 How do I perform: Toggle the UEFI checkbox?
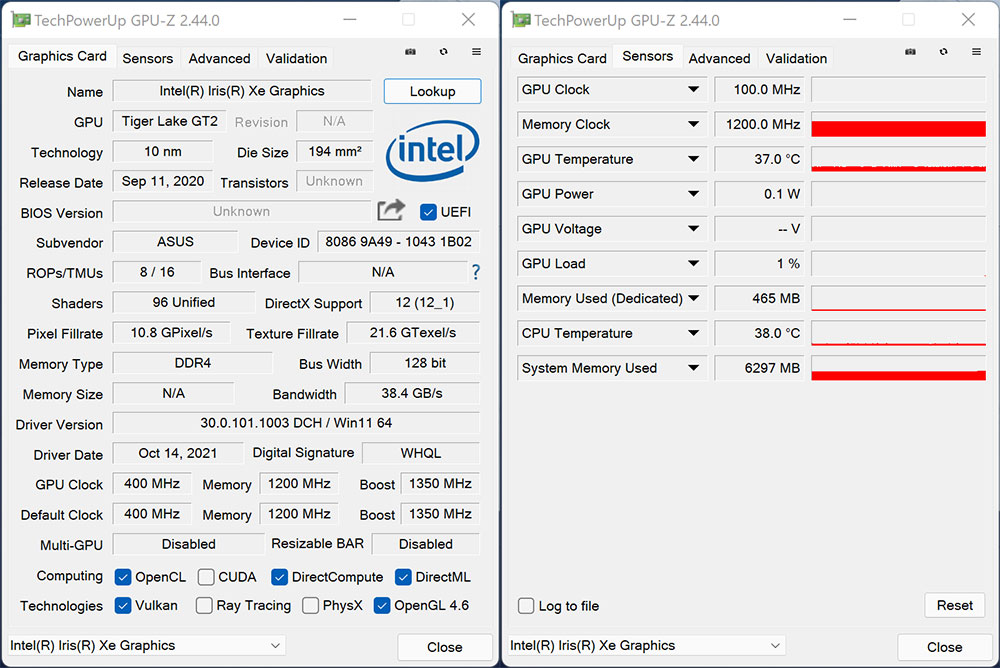coord(429,212)
